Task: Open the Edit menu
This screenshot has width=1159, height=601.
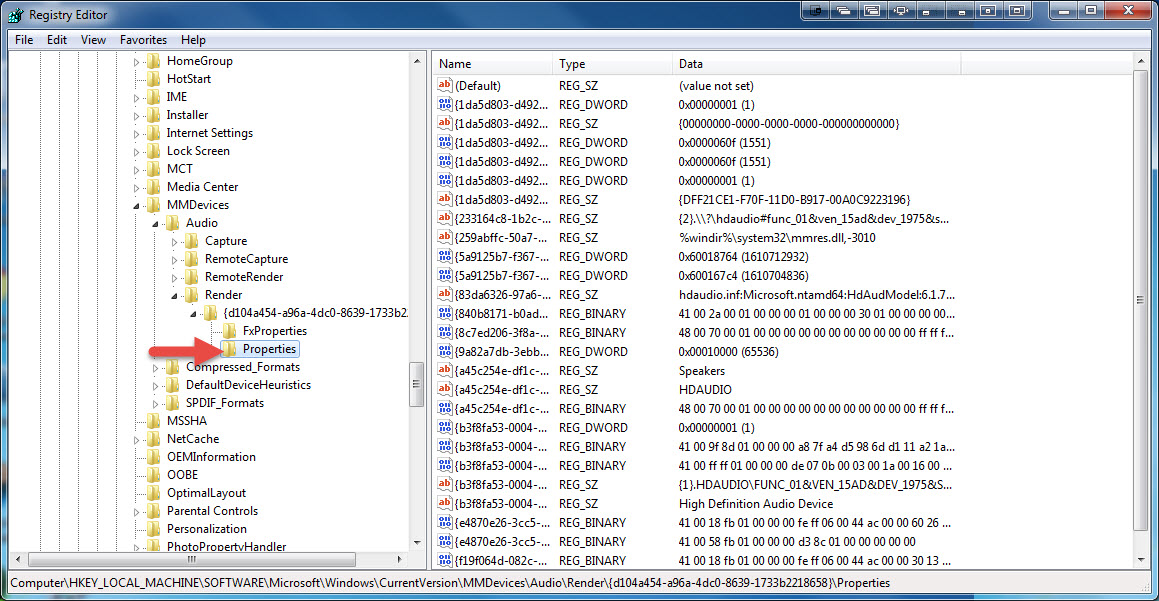Action: [57, 40]
